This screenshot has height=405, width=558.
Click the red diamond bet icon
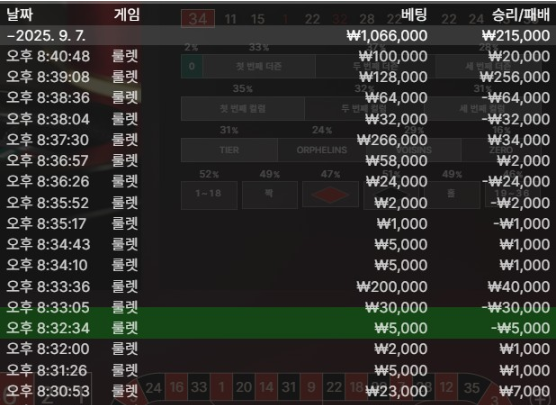pyautogui.click(x=330, y=194)
